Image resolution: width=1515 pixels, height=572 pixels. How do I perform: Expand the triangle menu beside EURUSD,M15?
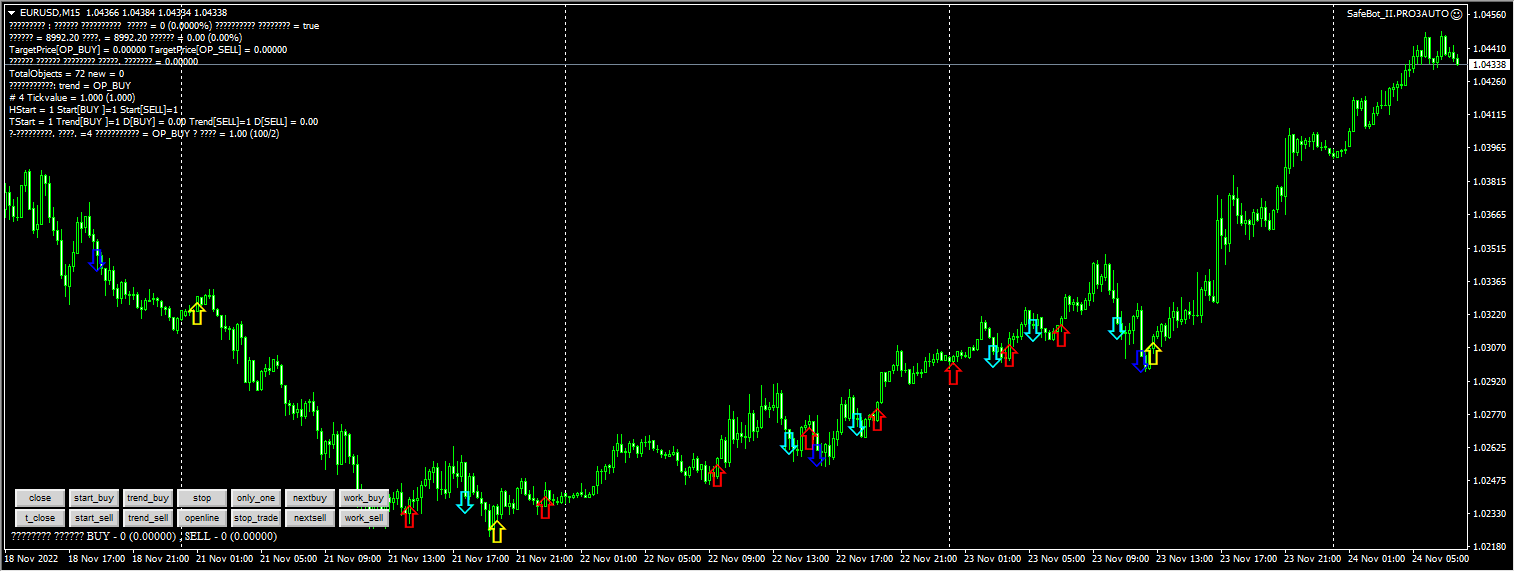coord(11,12)
